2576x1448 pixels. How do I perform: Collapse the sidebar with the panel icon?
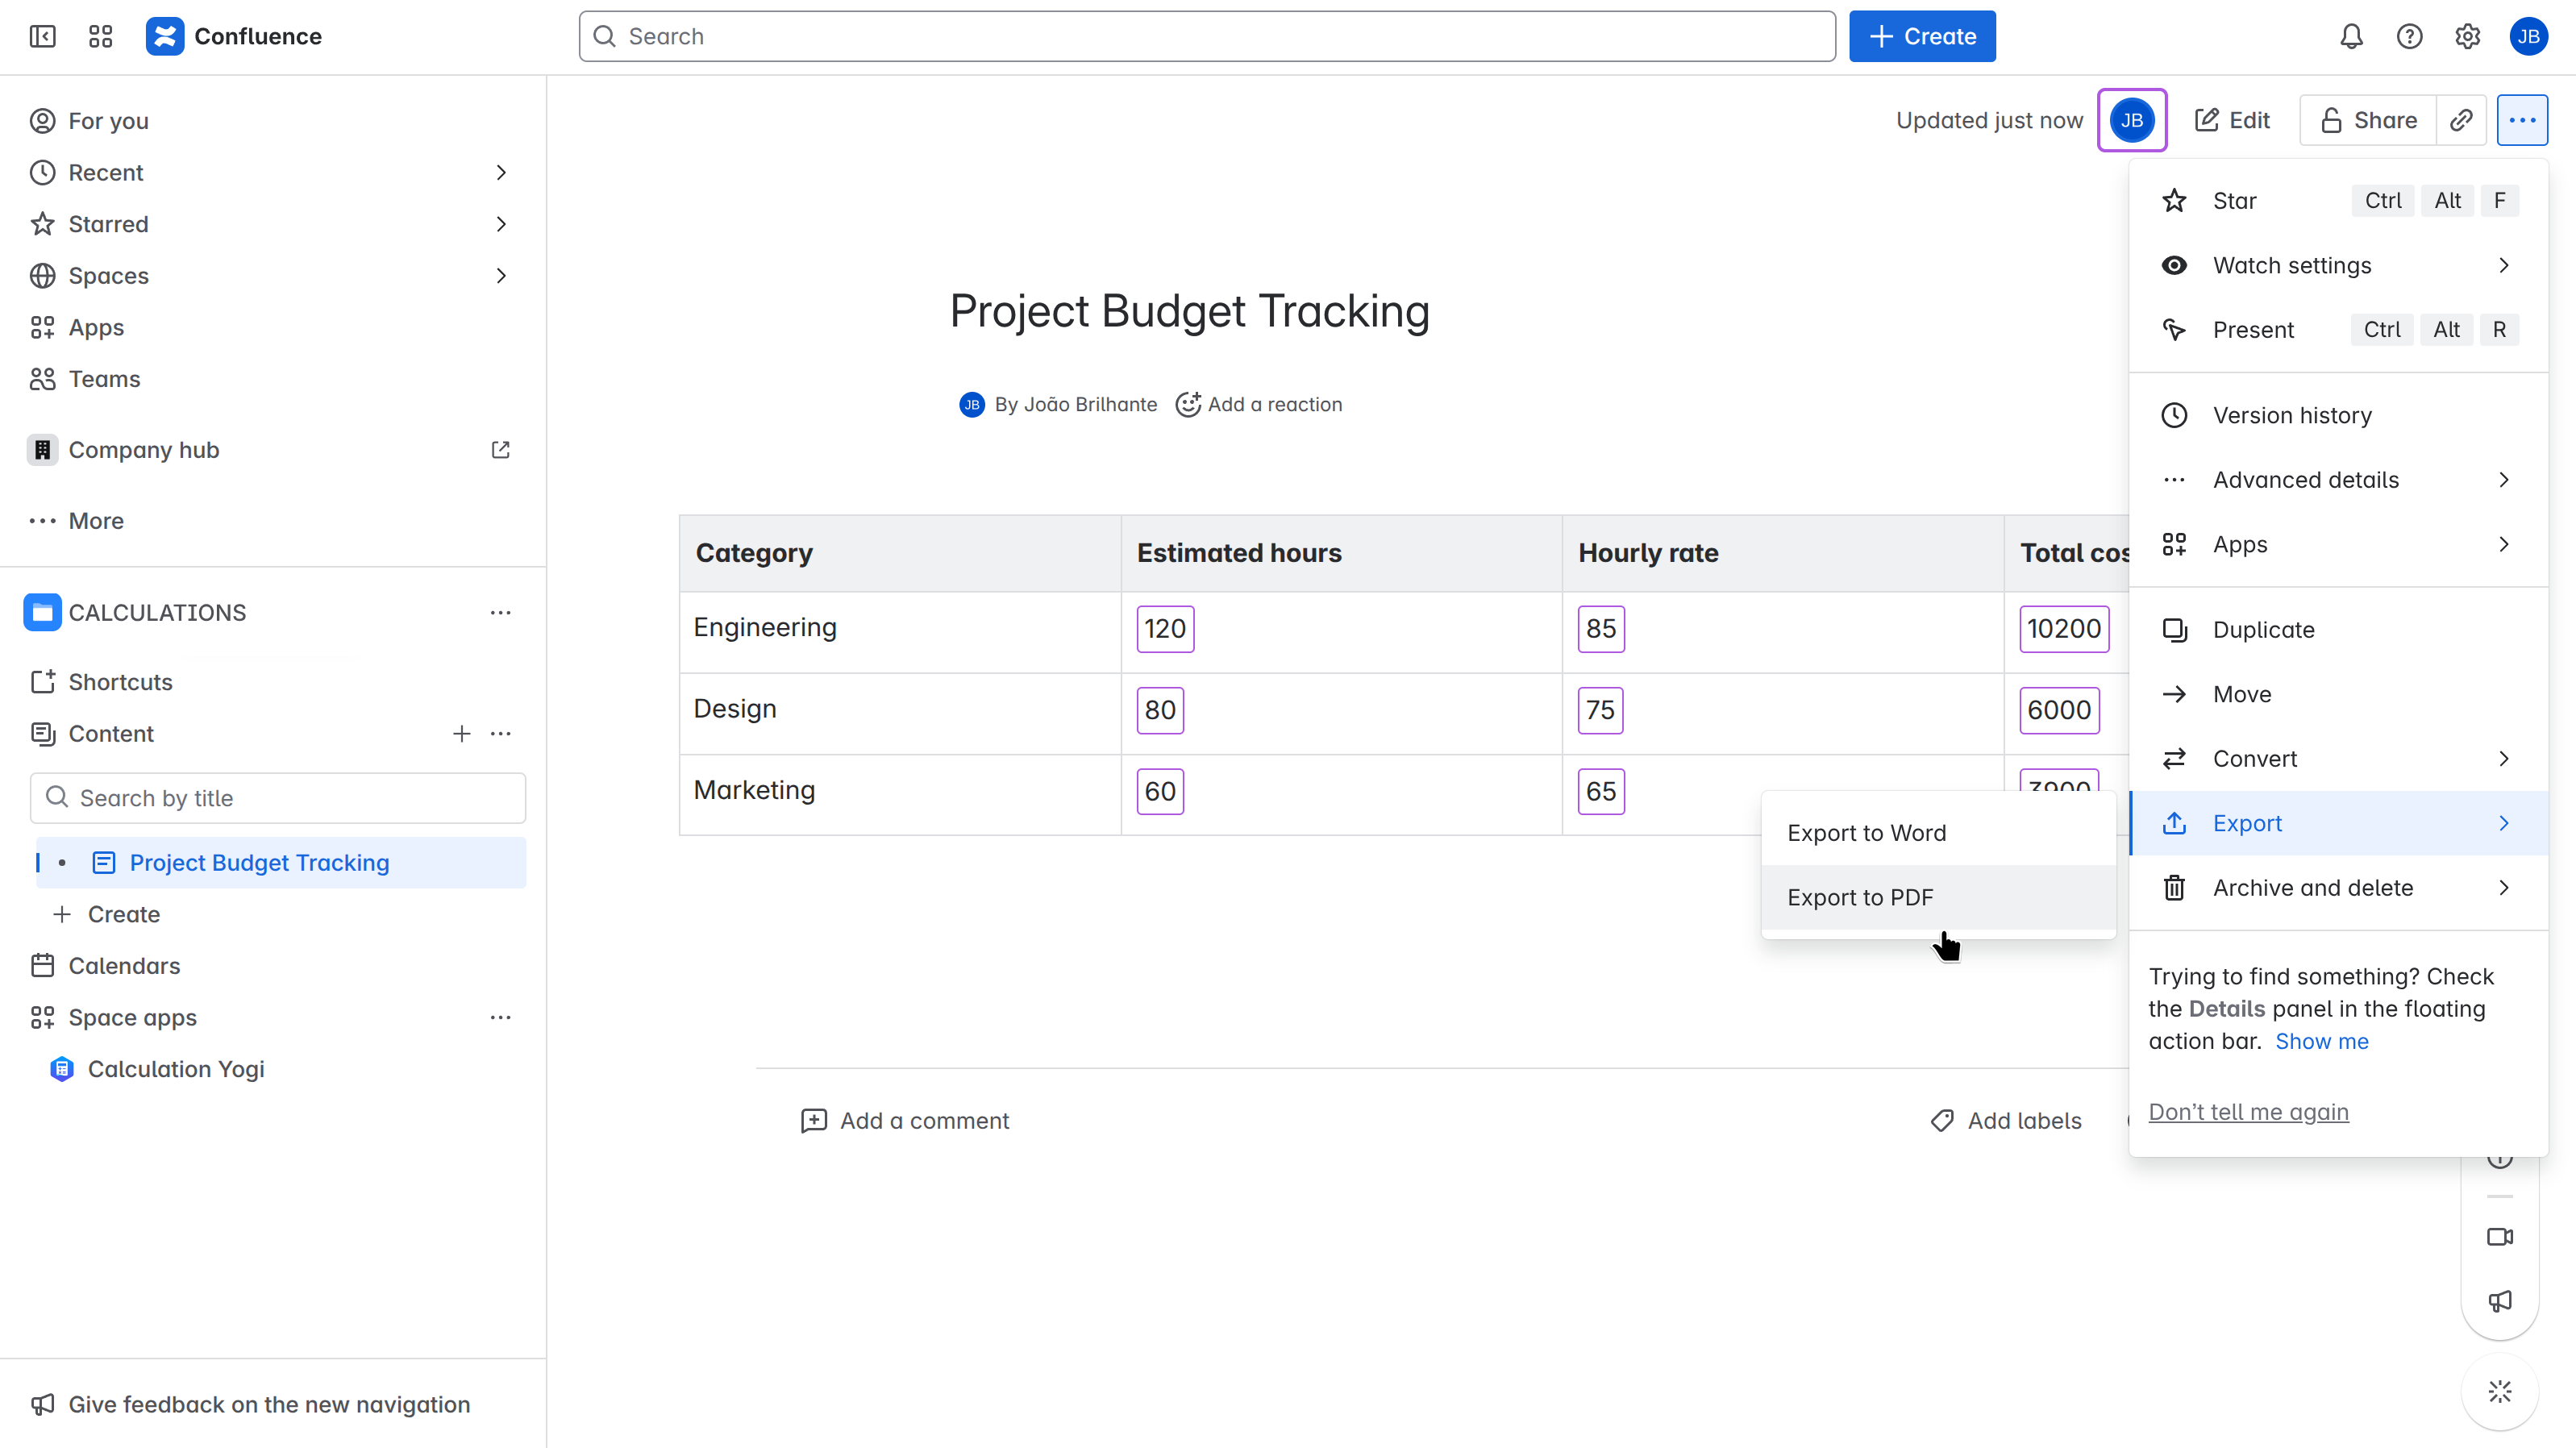point(42,37)
